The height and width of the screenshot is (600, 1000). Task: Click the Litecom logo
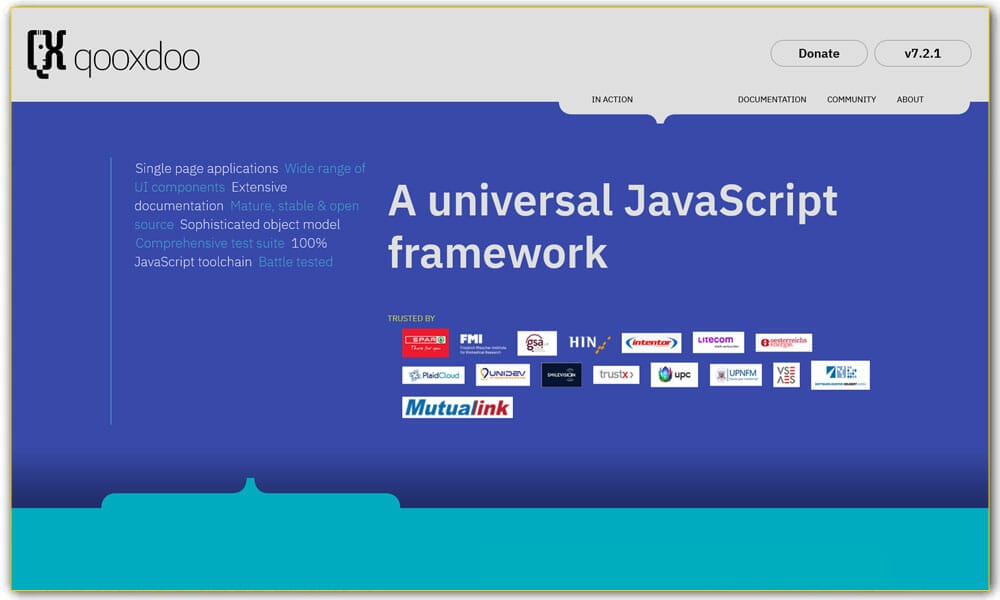point(718,341)
